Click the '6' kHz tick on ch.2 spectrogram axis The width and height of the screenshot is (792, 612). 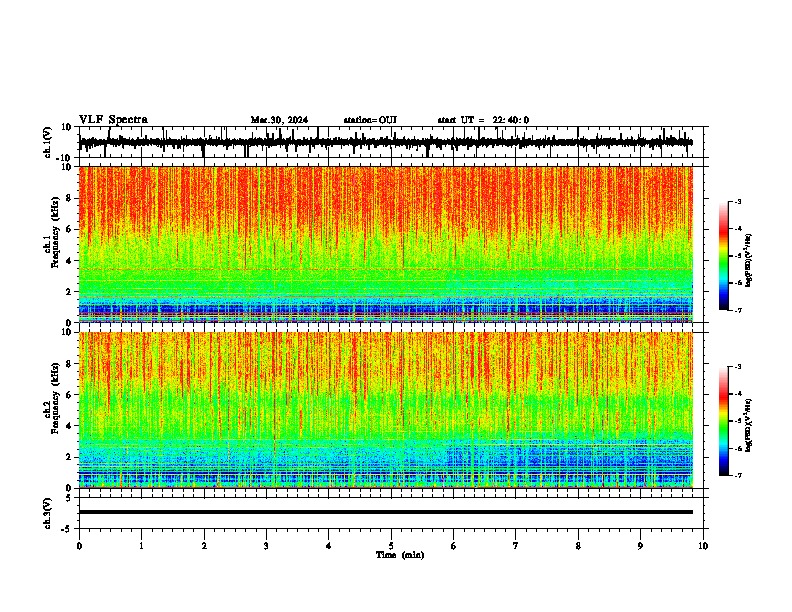tap(68, 395)
